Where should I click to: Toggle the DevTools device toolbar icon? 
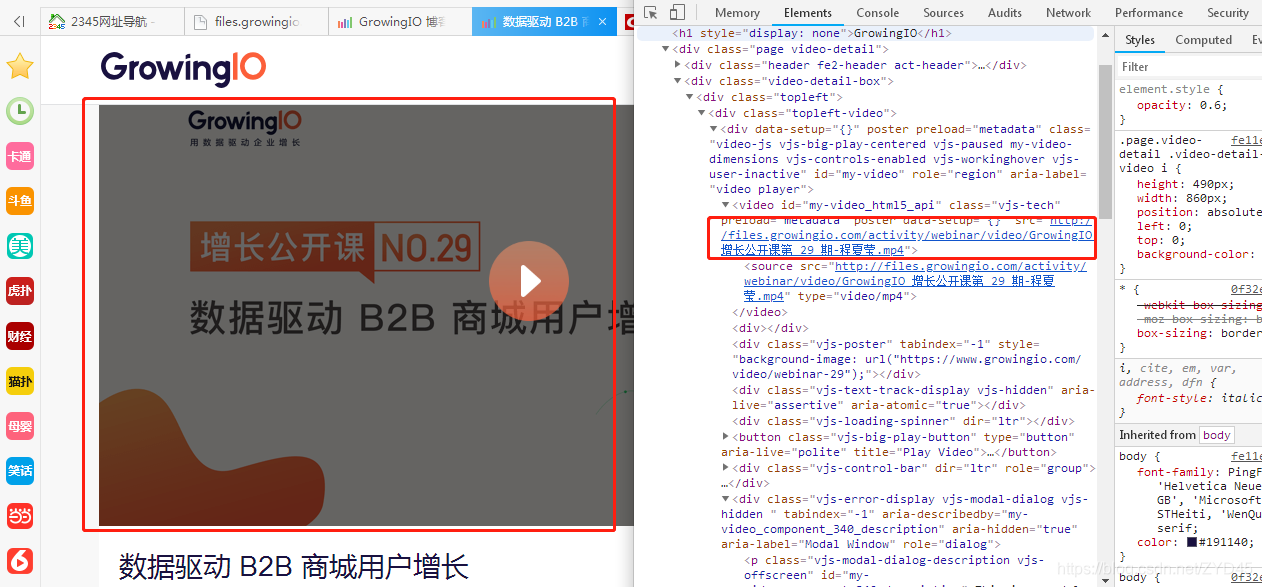click(x=677, y=13)
